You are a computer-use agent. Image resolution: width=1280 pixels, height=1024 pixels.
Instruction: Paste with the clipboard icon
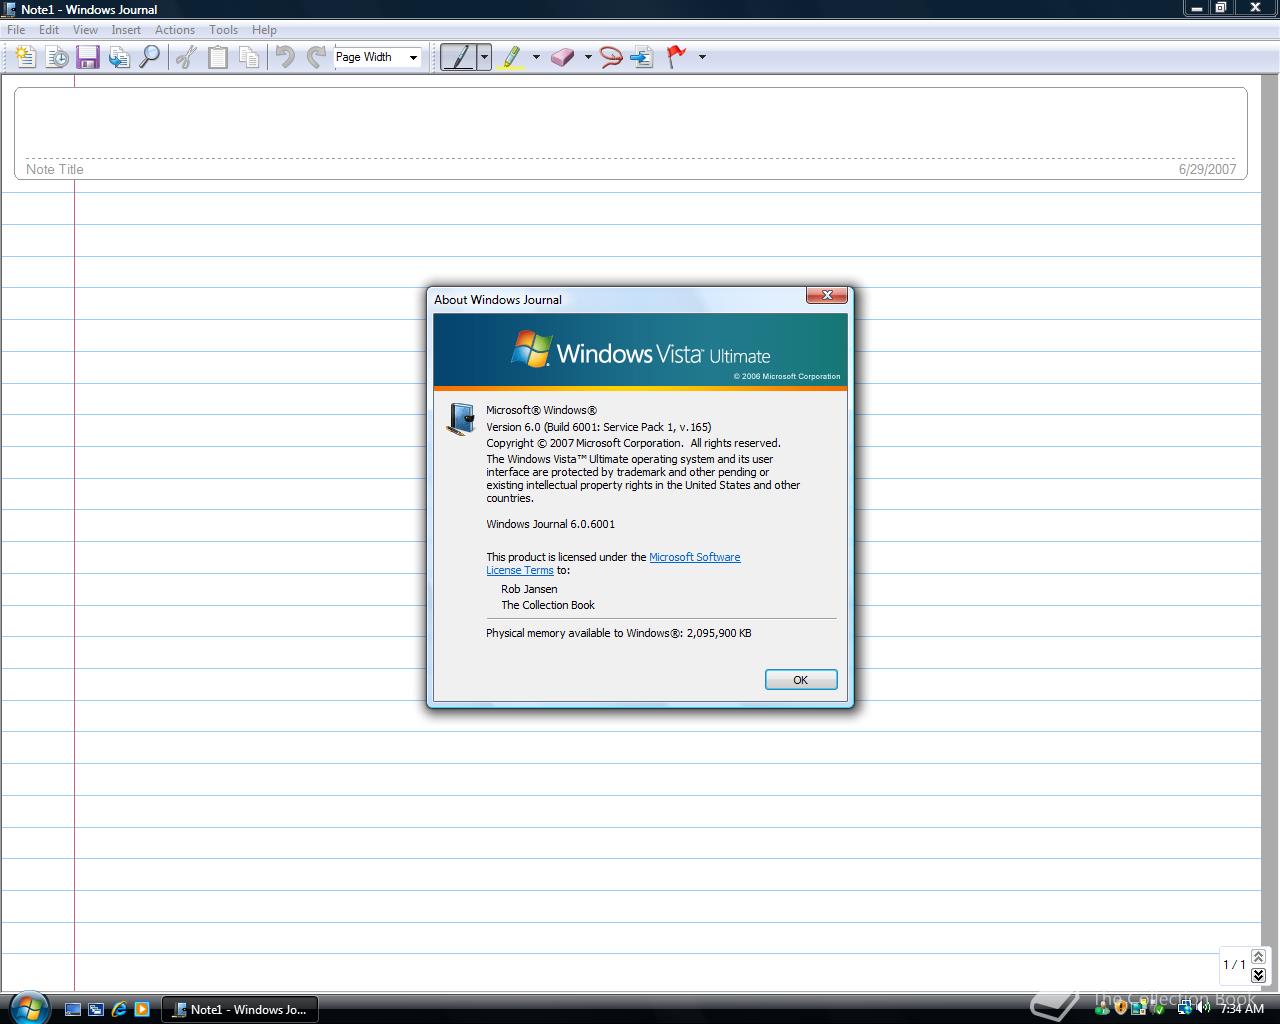[x=217, y=57]
